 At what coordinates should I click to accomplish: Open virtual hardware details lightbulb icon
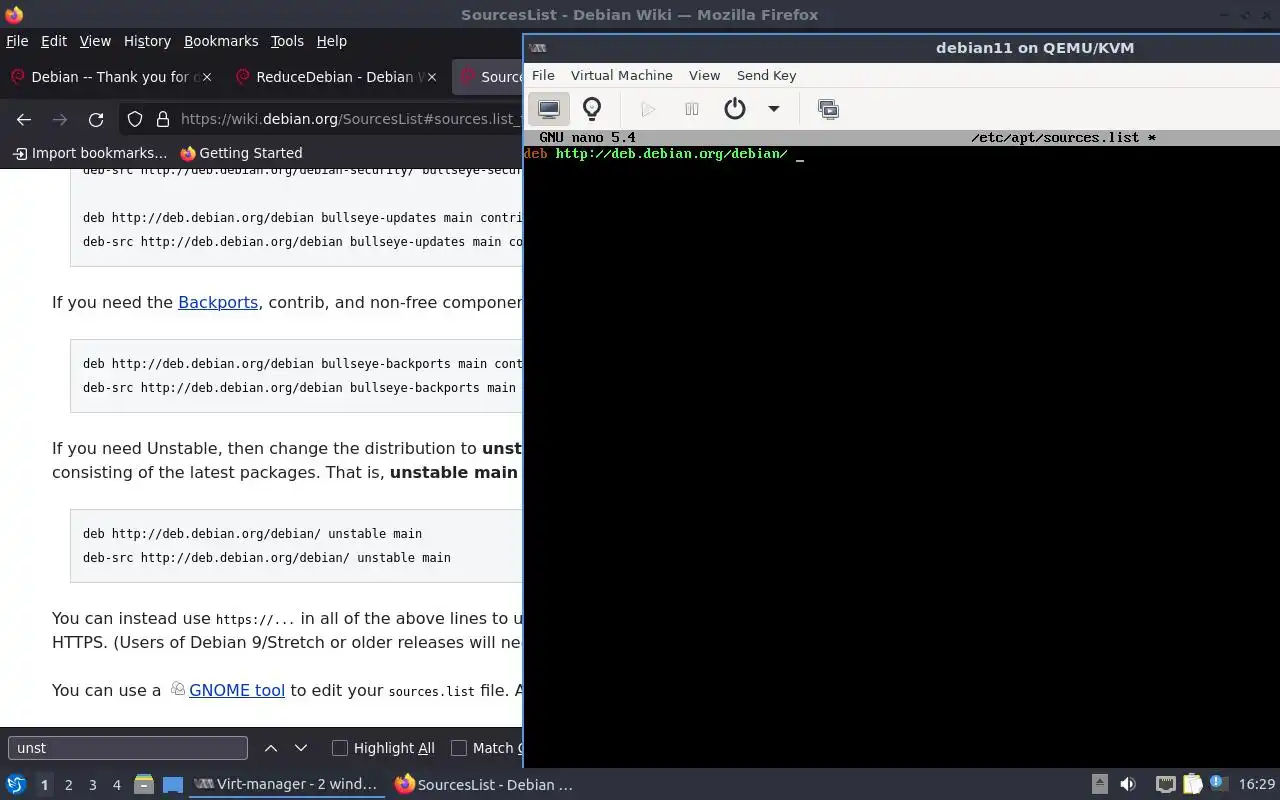pyautogui.click(x=592, y=109)
